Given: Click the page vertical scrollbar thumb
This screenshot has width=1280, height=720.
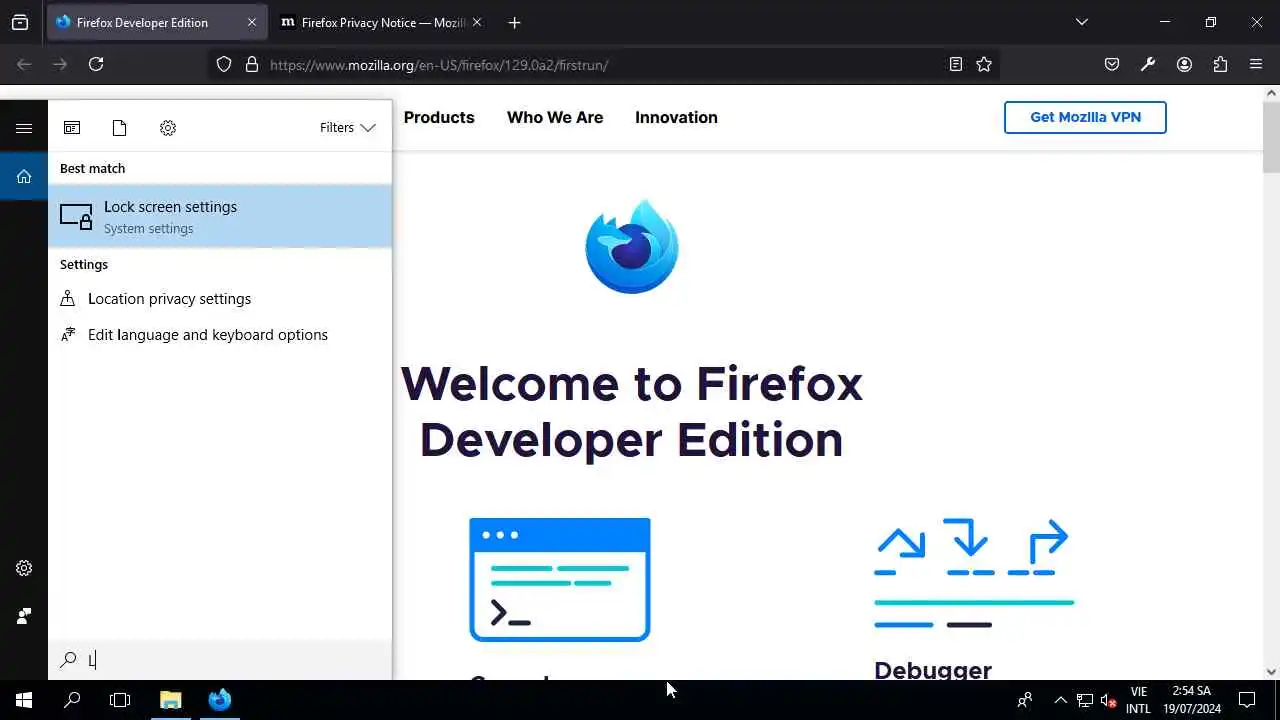Looking at the screenshot, I should [1271, 137].
